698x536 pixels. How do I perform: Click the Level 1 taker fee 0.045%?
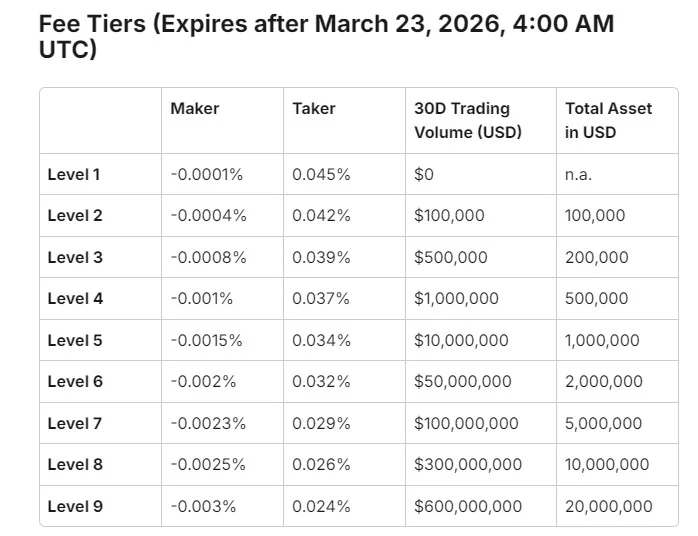coord(321,174)
